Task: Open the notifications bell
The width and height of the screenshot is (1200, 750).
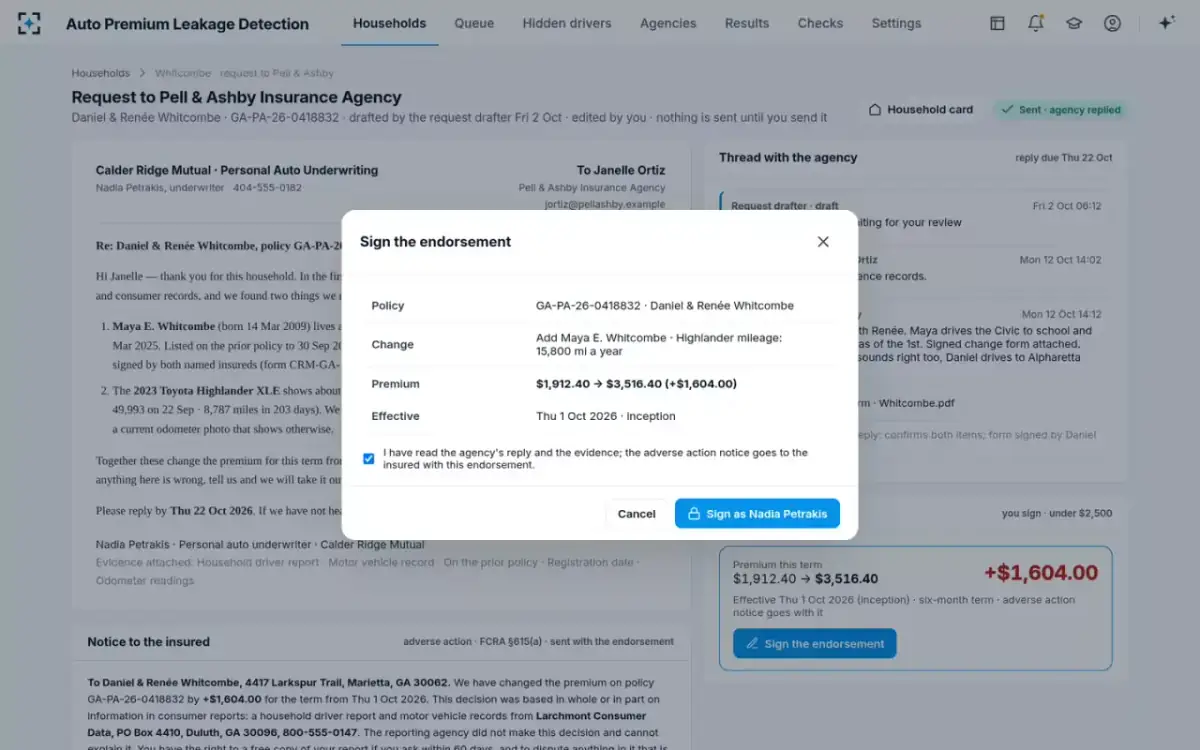Action: tap(1036, 23)
